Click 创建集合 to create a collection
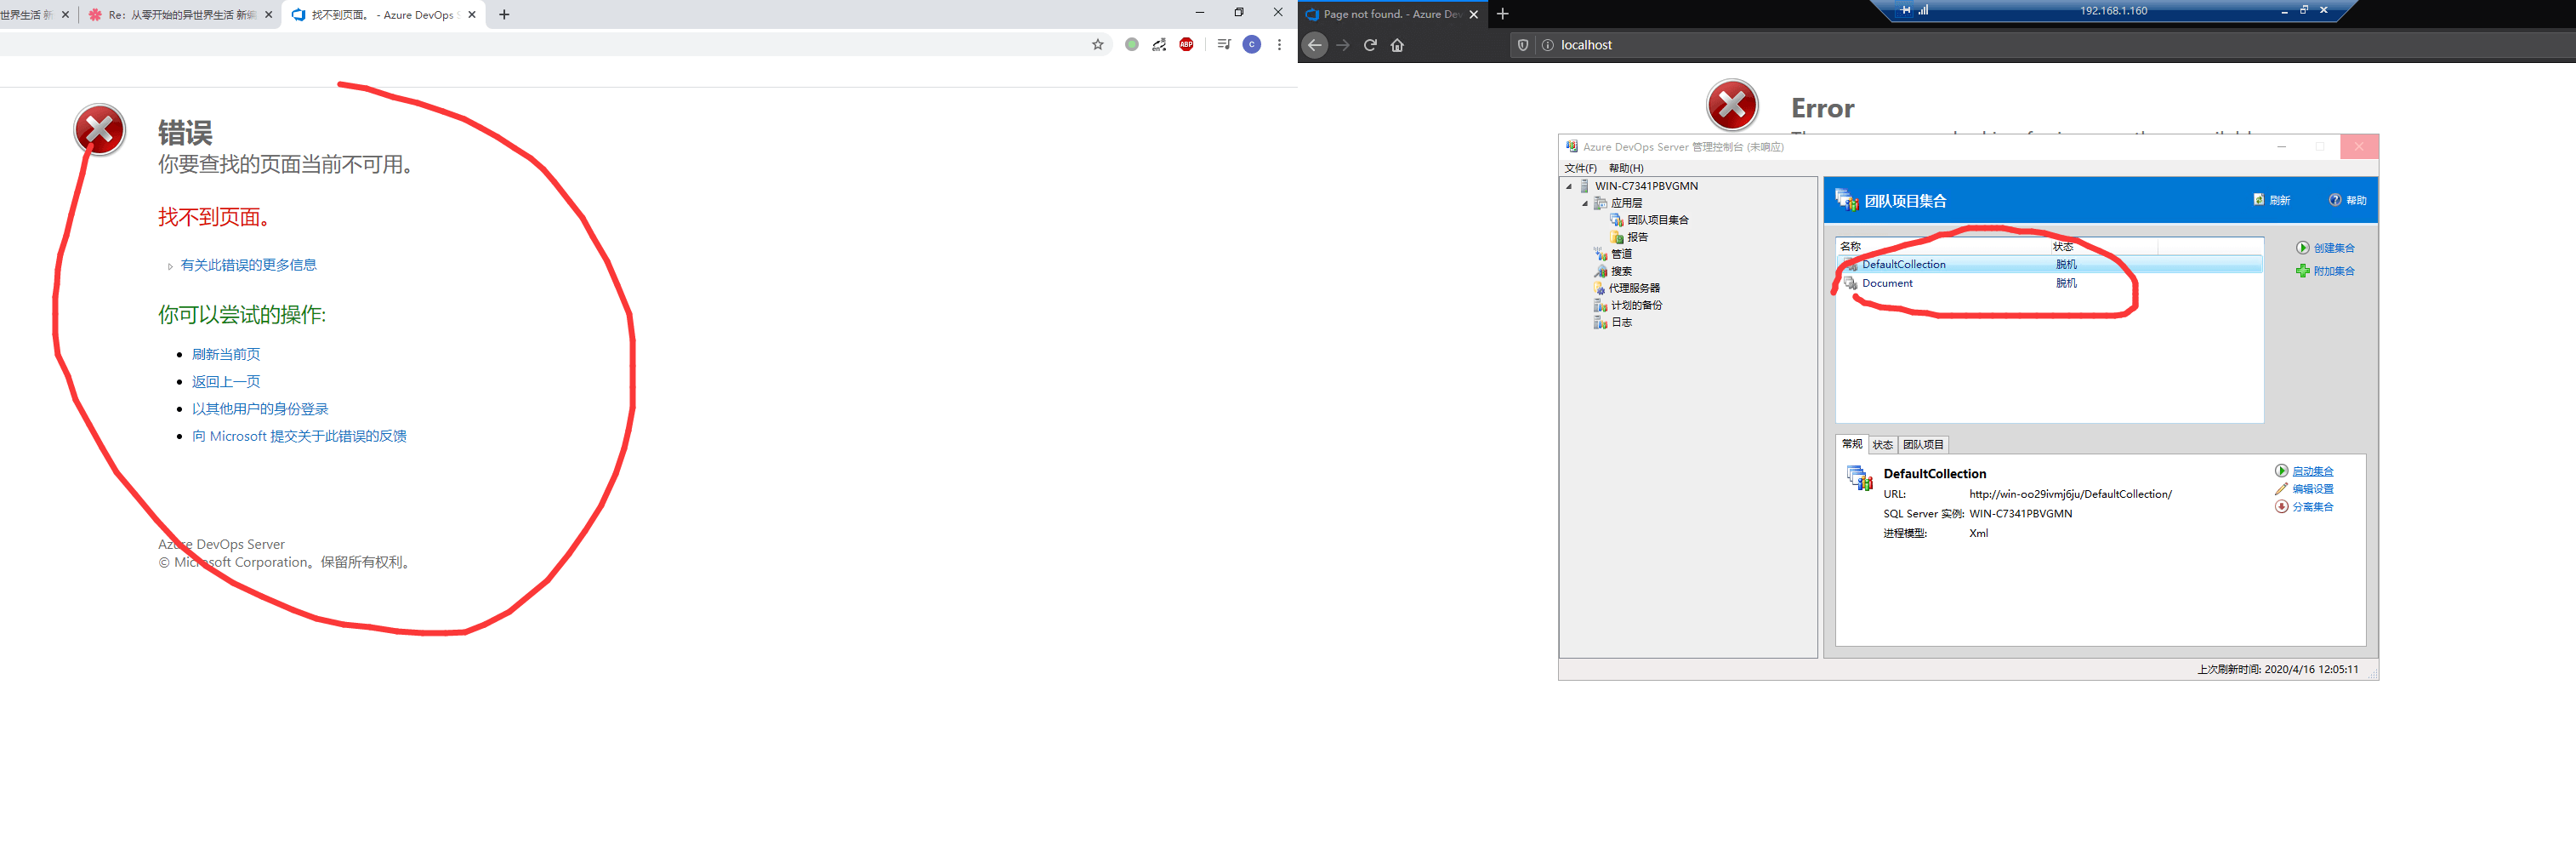Screen dimensions: 2576x862 2333,248
